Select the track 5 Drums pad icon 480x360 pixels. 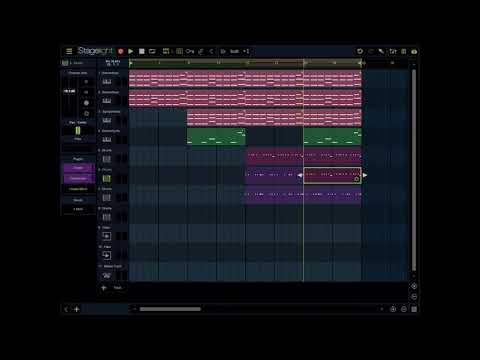(107, 159)
